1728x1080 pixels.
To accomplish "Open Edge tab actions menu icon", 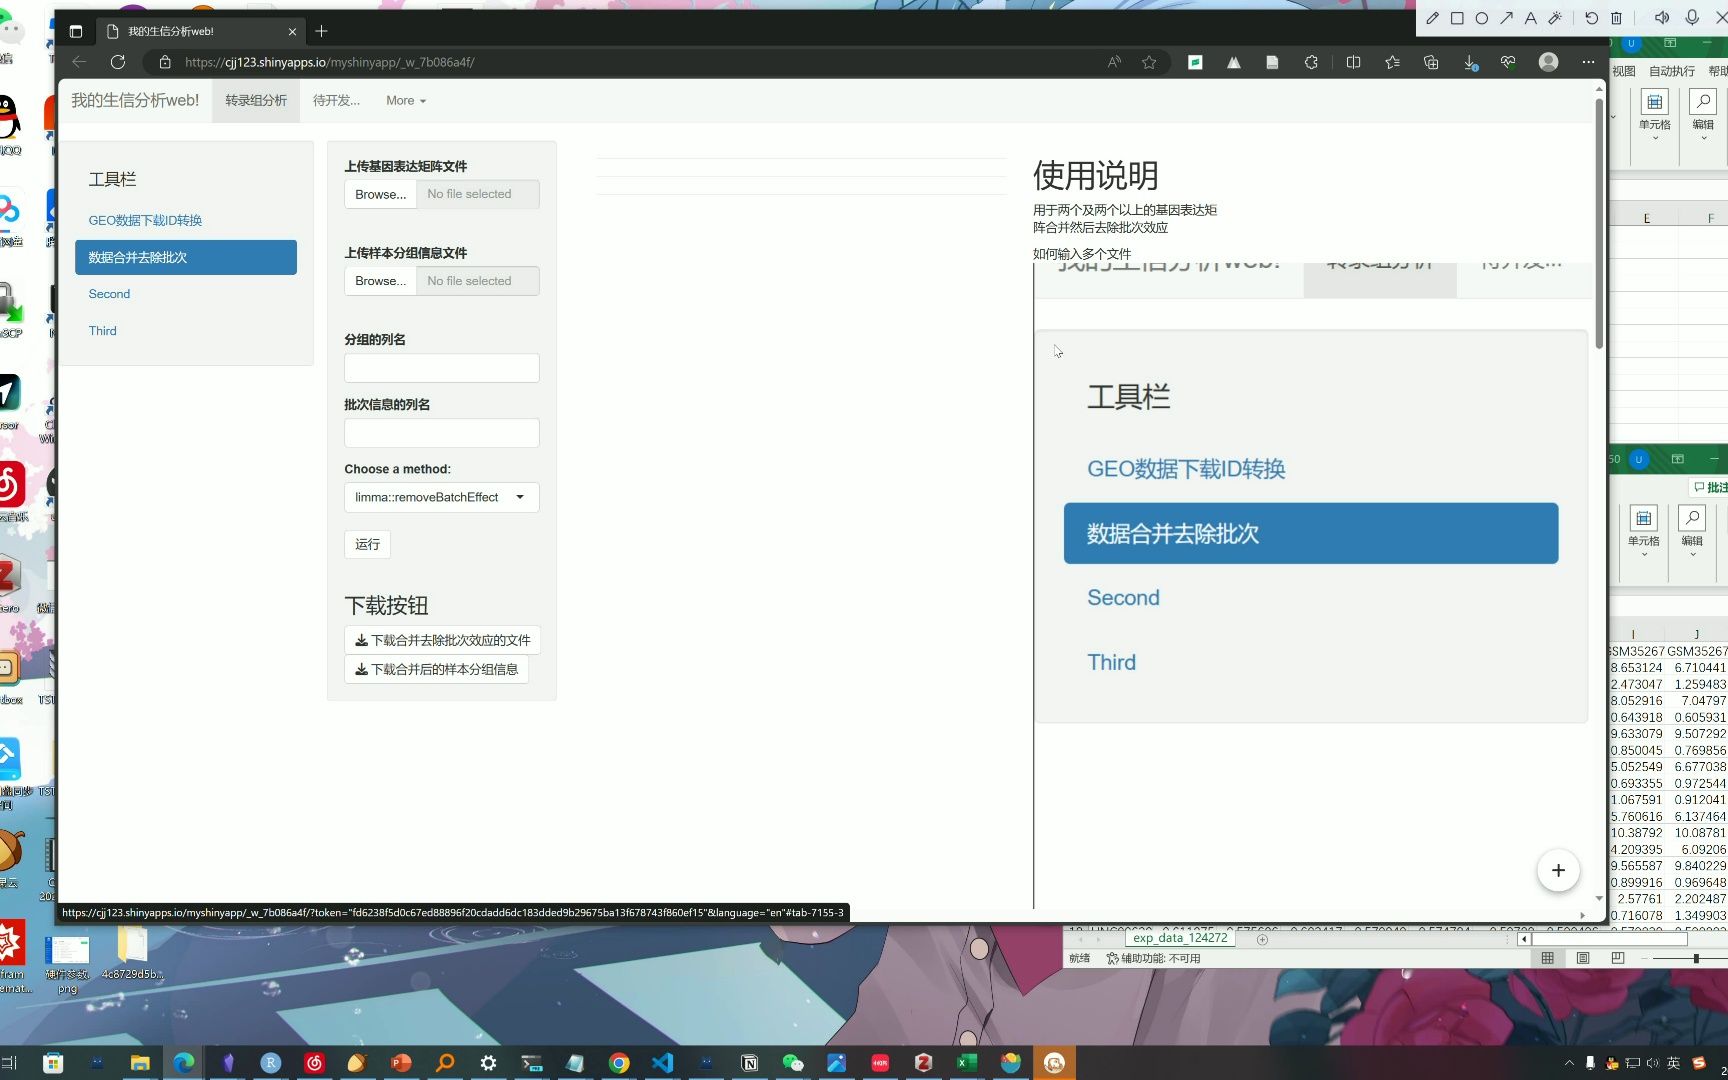I will 76,31.
